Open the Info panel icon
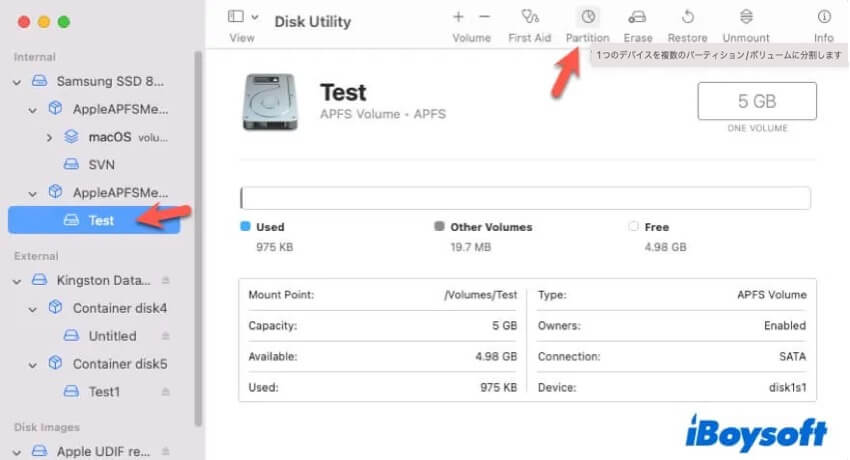Image resolution: width=850 pixels, height=460 pixels. pyautogui.click(x=823, y=17)
